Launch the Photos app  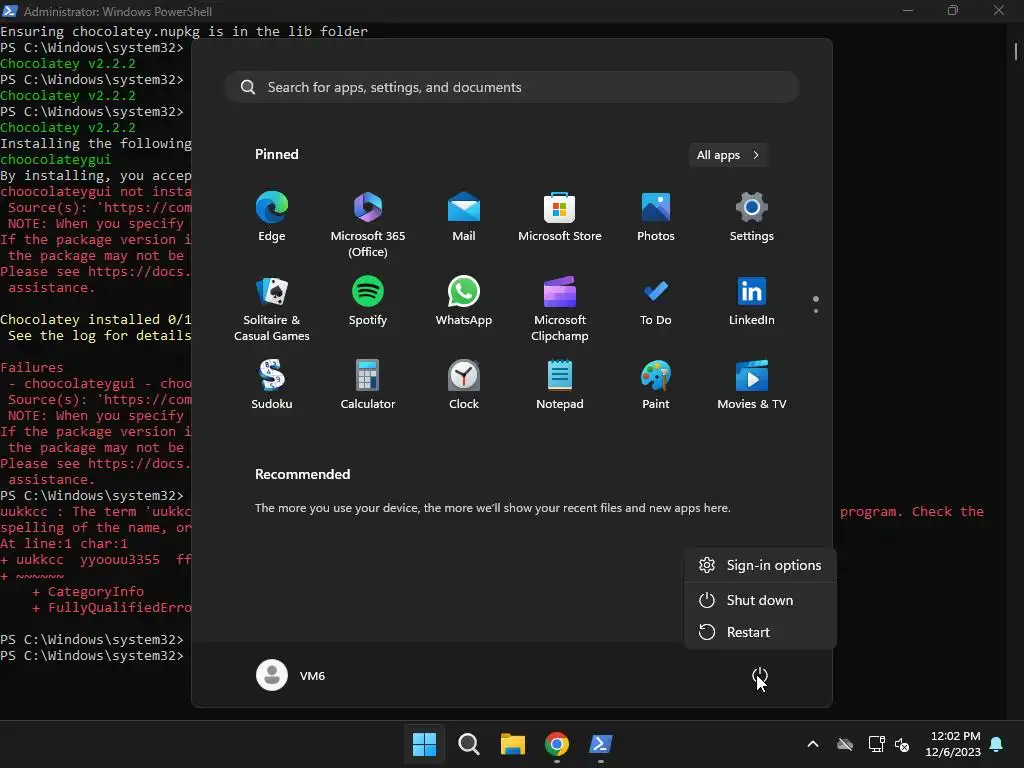pos(656,217)
